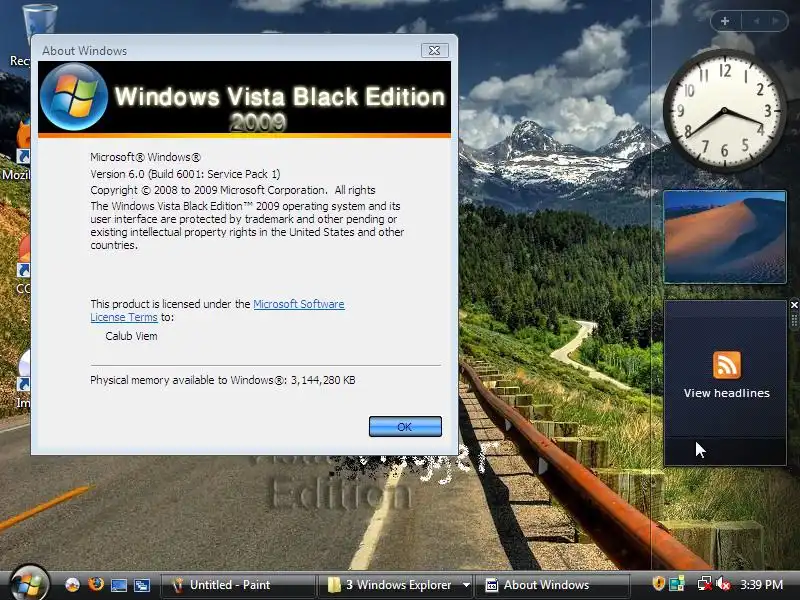Click the analog clock sidebar gadget
Screen dimensions: 800x600
coord(724,111)
